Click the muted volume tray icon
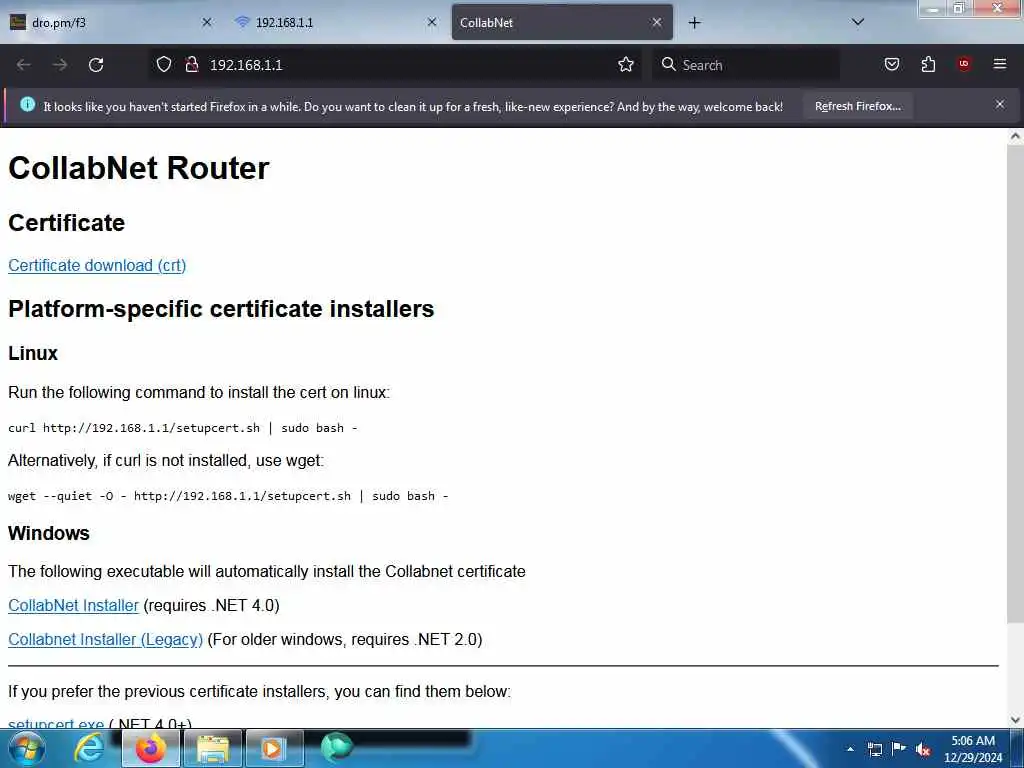The image size is (1024, 768). (x=923, y=749)
